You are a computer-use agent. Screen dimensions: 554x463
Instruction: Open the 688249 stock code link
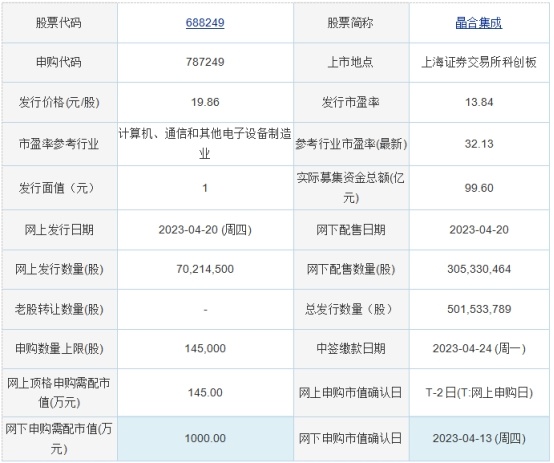coord(205,23)
